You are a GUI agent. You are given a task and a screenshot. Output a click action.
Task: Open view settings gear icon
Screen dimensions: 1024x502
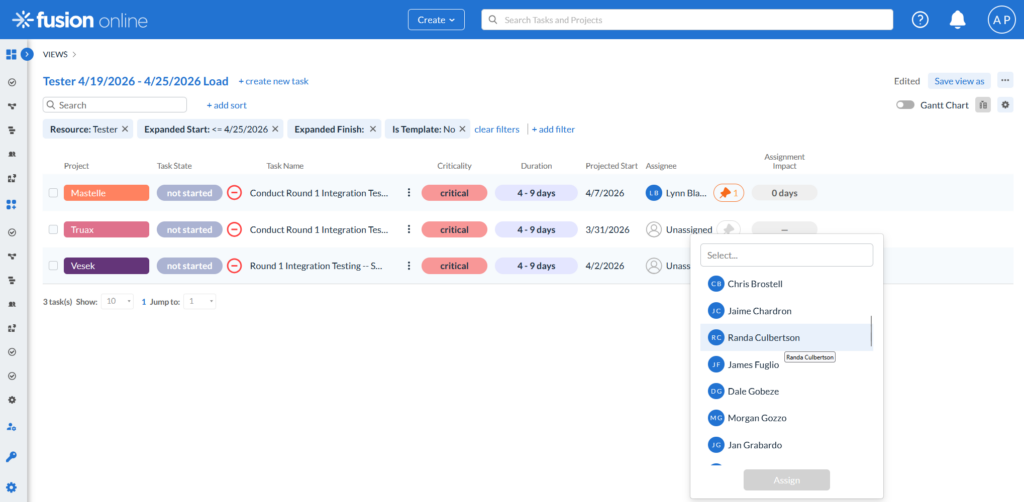[x=1005, y=105]
